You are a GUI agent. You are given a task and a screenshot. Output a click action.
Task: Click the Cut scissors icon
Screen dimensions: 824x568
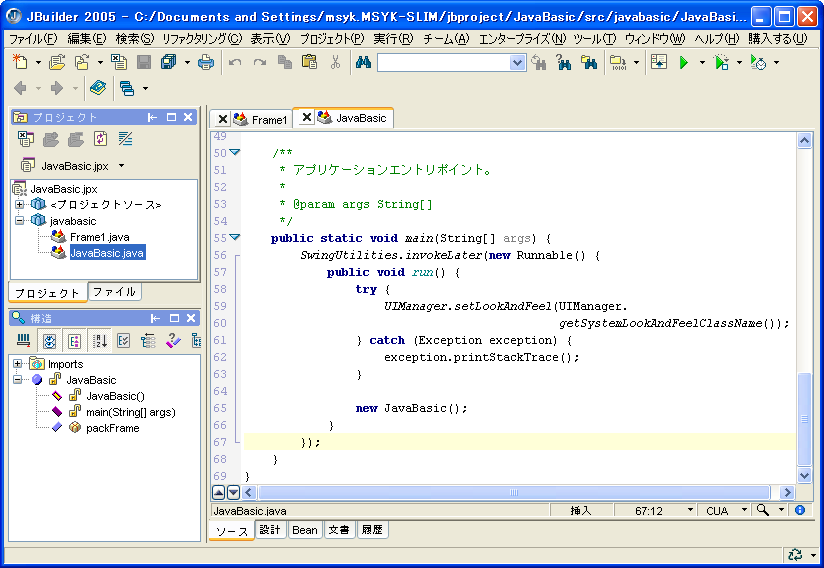[x=335, y=62]
